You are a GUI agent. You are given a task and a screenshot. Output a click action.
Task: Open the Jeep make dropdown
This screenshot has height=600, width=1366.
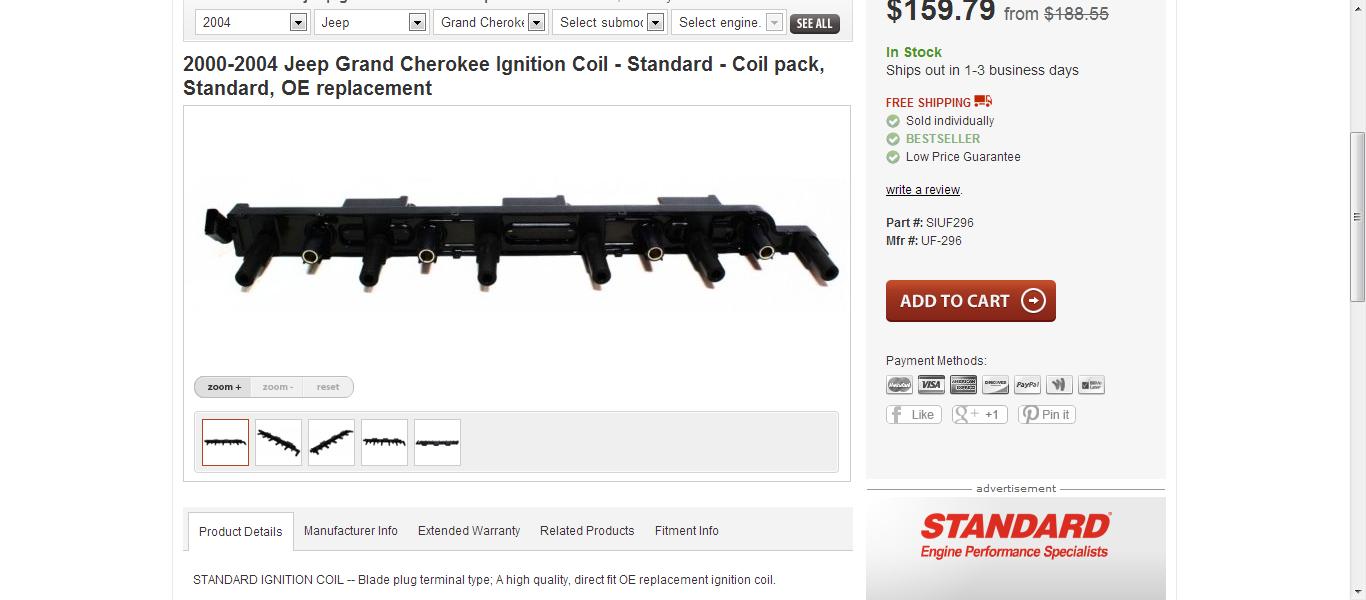pyautogui.click(x=371, y=22)
